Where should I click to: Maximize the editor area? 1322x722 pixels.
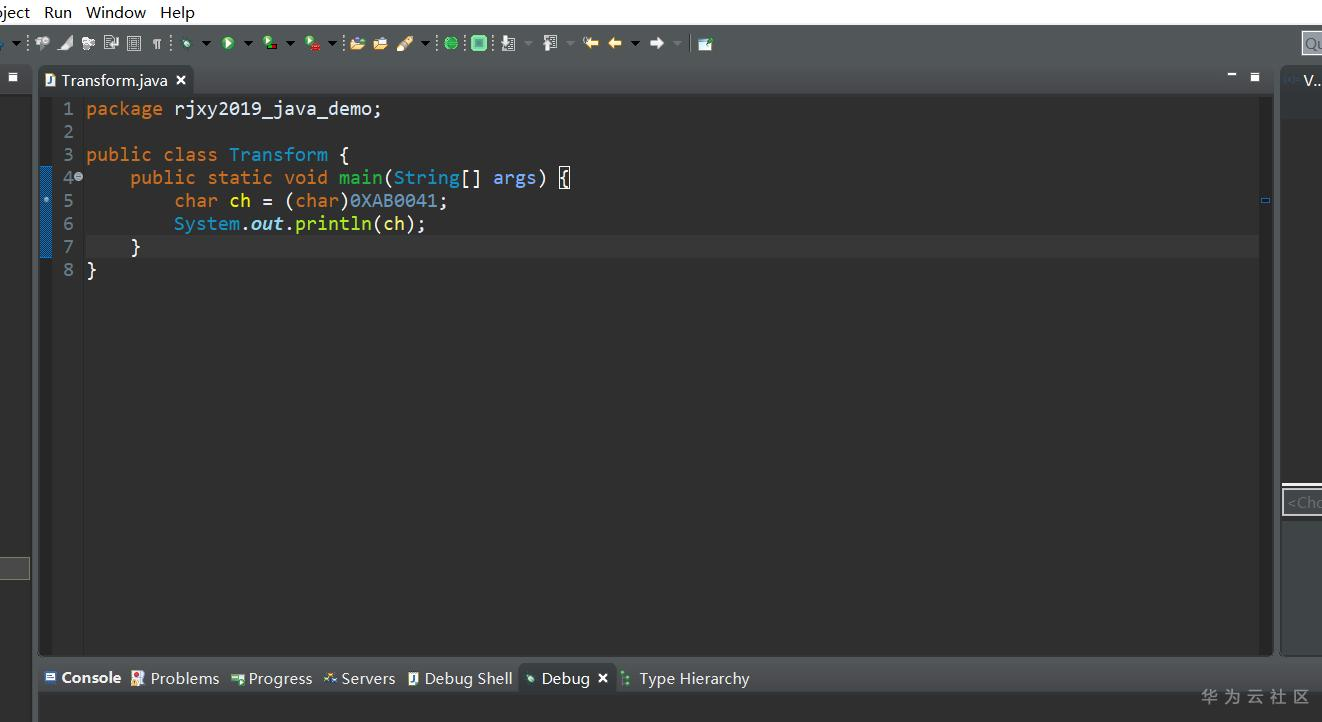[1255, 76]
